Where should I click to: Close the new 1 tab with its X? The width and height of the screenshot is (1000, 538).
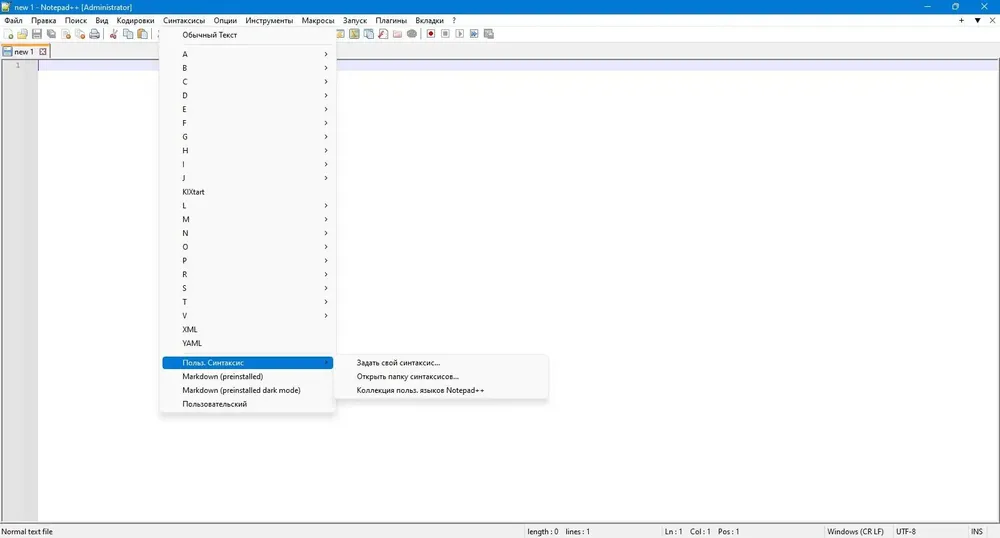[43, 52]
